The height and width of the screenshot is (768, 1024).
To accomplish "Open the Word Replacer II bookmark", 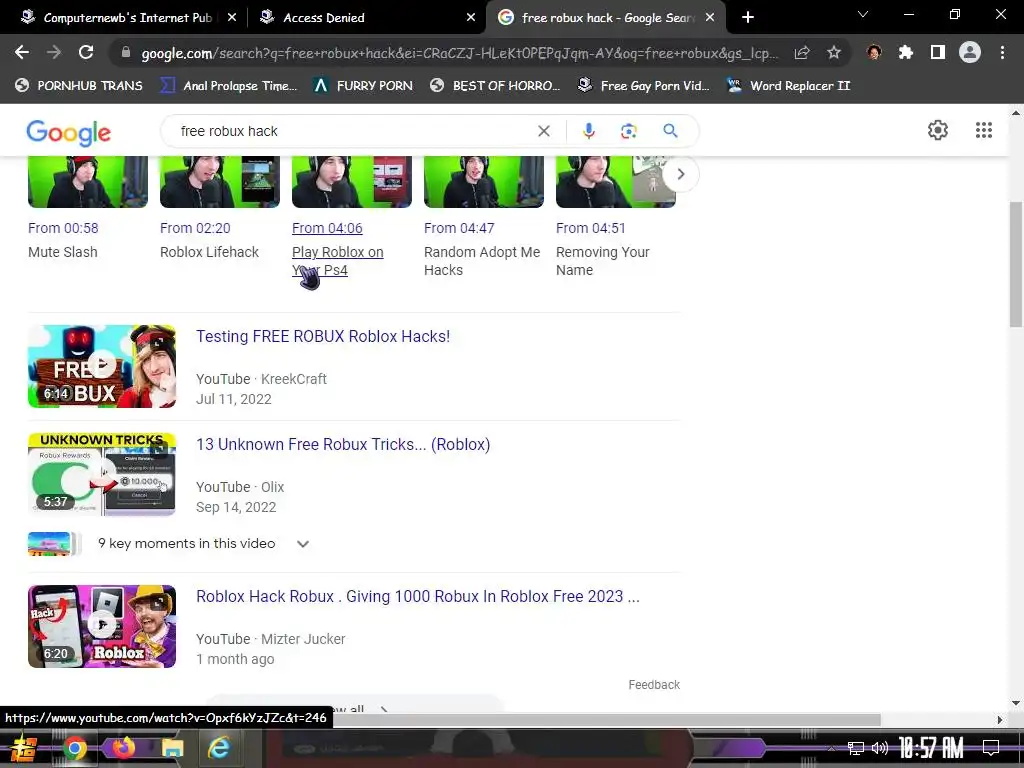I will [789, 86].
